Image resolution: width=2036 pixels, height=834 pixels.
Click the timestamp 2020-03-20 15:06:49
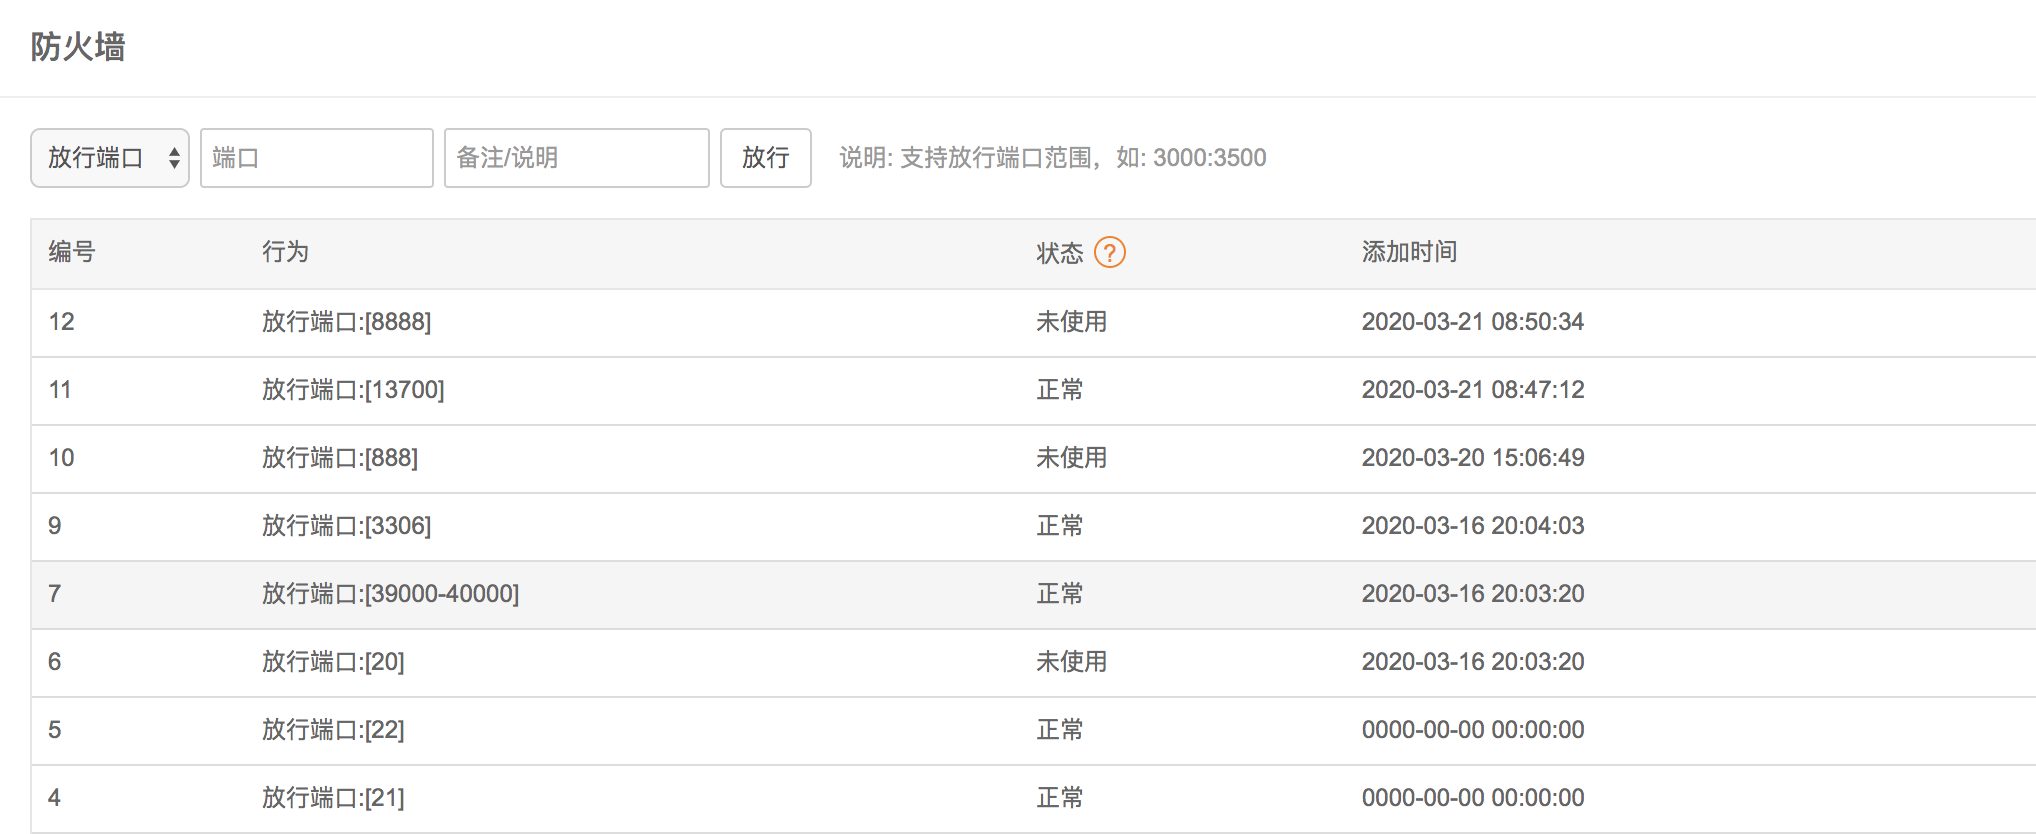(x=1472, y=458)
